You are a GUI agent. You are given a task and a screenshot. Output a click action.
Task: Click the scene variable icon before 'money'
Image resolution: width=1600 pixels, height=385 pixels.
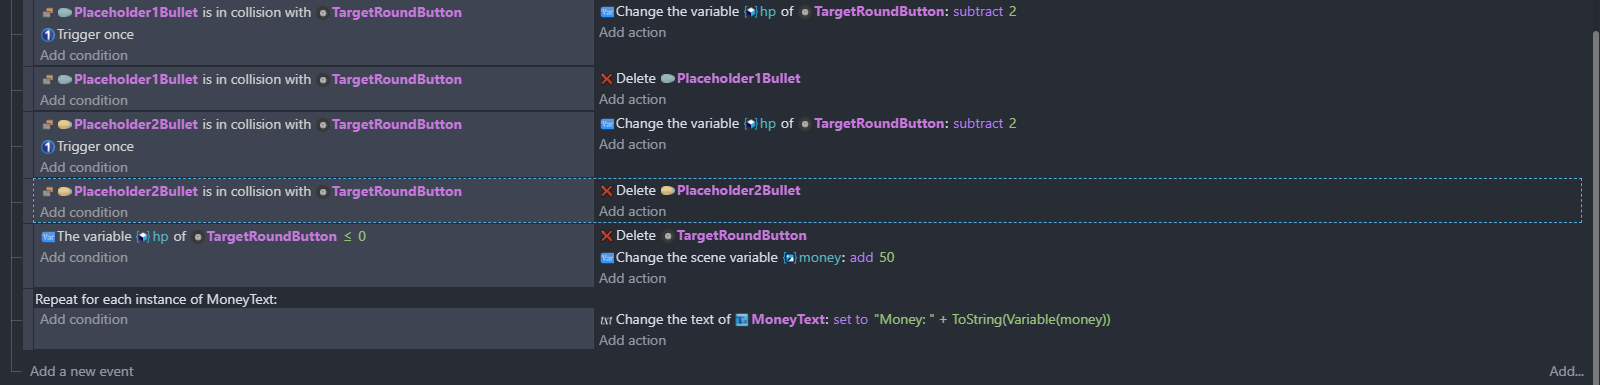(x=789, y=258)
